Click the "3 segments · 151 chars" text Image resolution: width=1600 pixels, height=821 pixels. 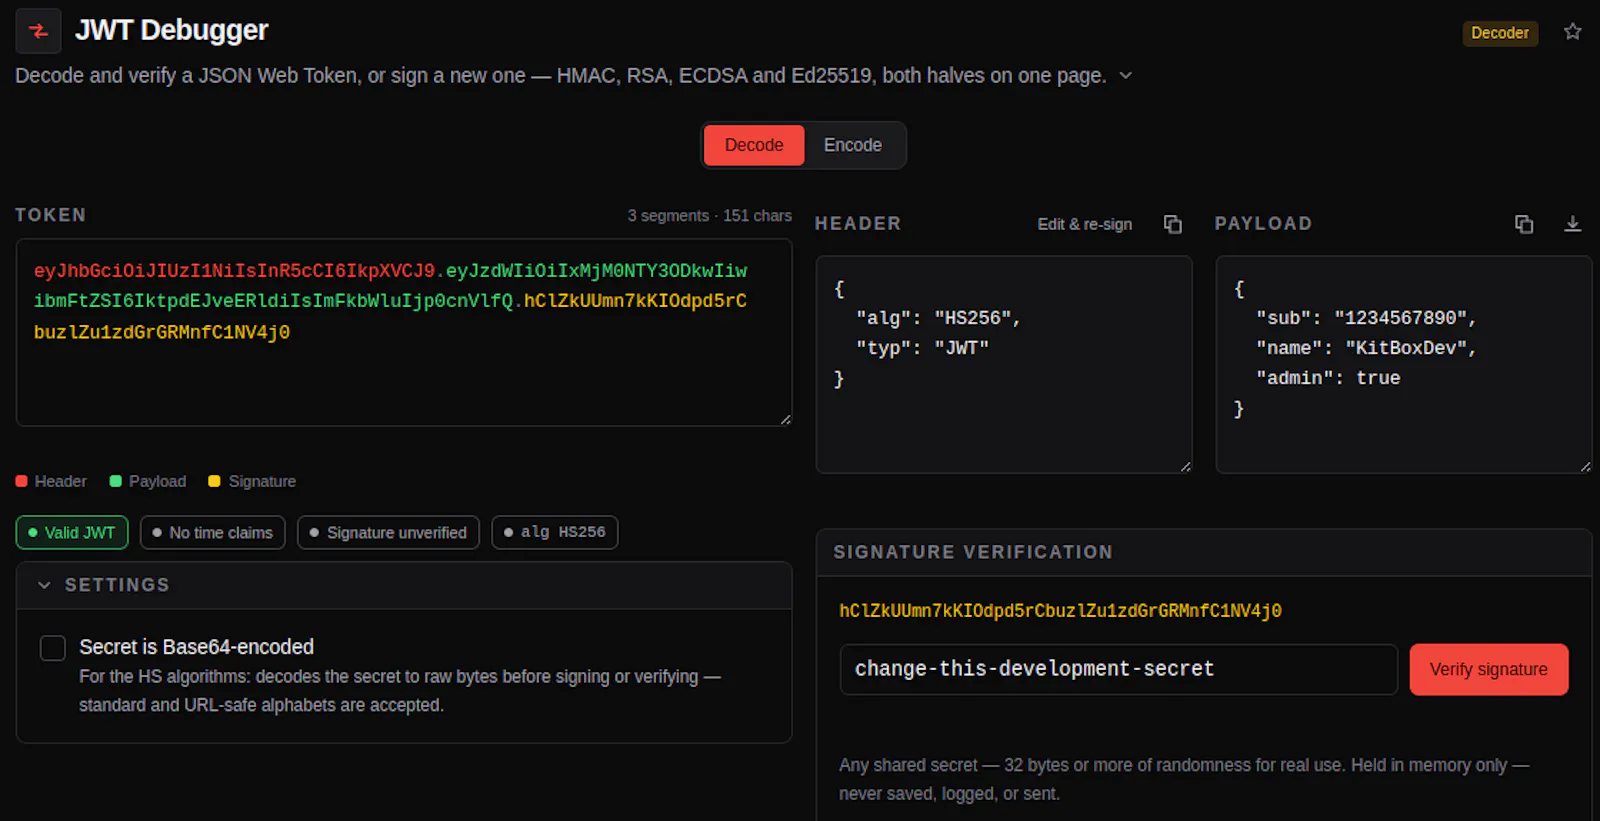709,216
